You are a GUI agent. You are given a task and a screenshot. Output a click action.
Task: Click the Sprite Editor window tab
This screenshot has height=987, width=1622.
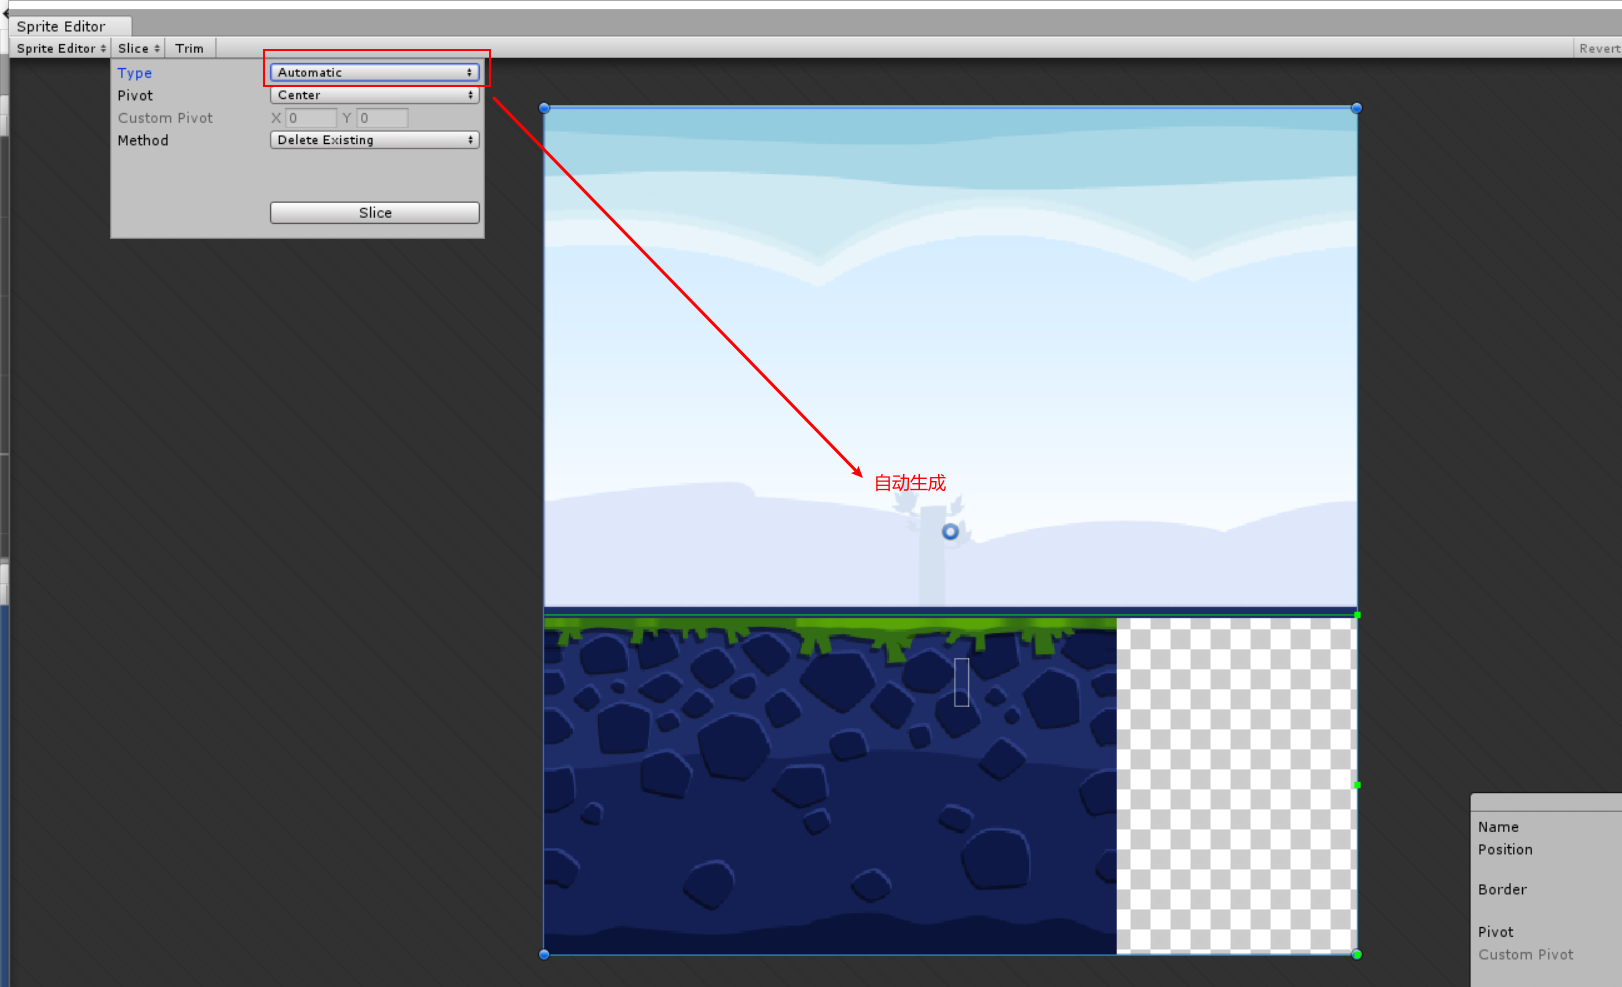(64, 25)
